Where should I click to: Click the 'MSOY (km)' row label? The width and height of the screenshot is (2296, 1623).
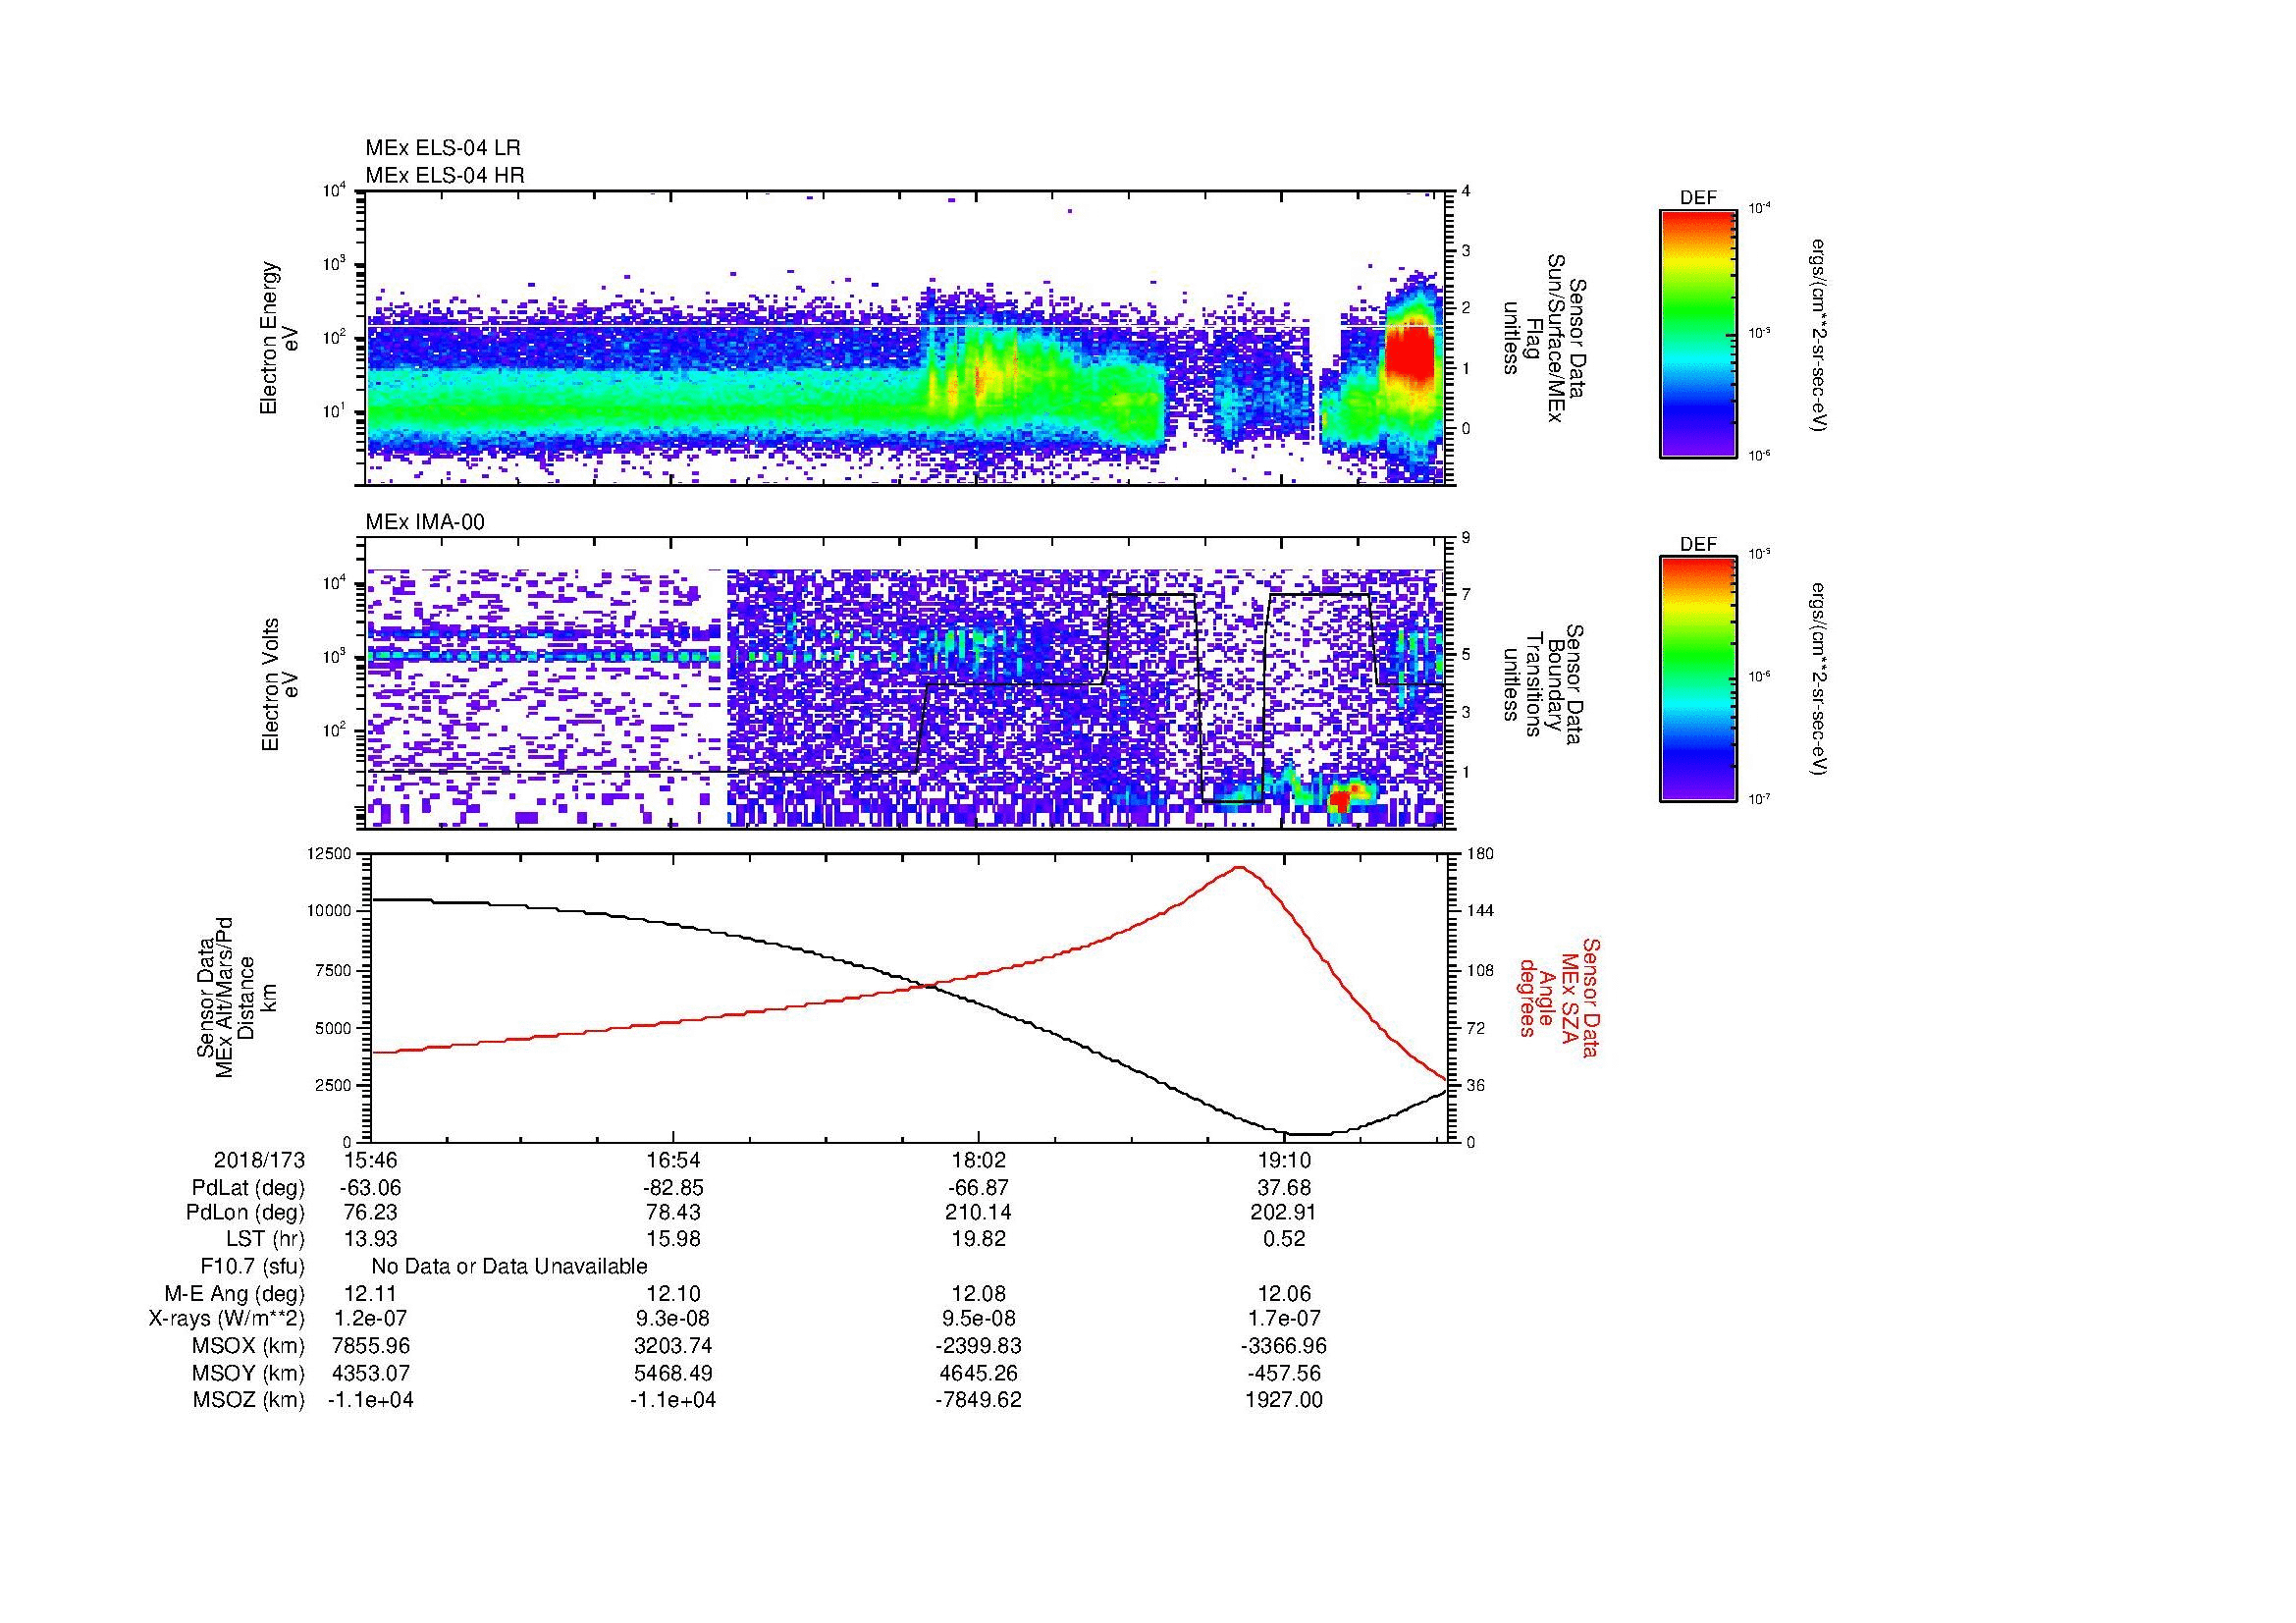click(x=248, y=1373)
